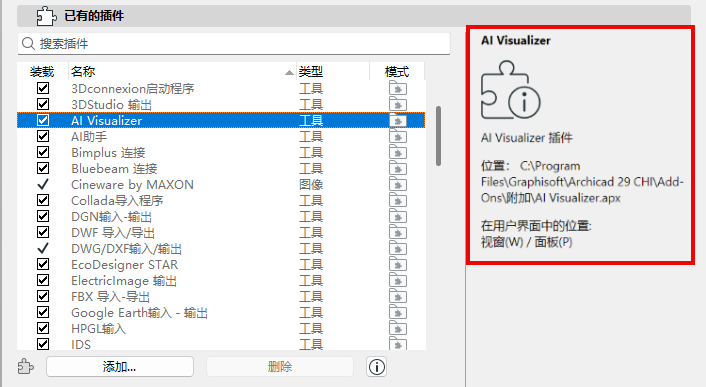706x387 pixels.
Task: Click the mode folder icon for Google Earth输入 - 输出
Action: point(398,312)
